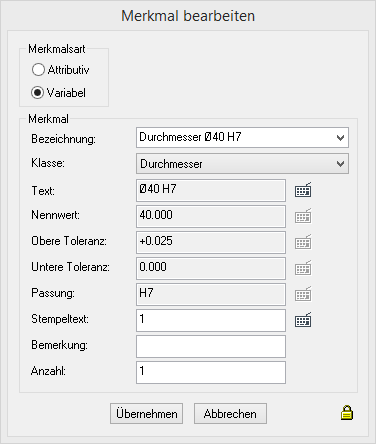The width and height of the screenshot is (376, 444).
Task: Click the Untere Toleranz field 0.000
Action: pos(211,268)
